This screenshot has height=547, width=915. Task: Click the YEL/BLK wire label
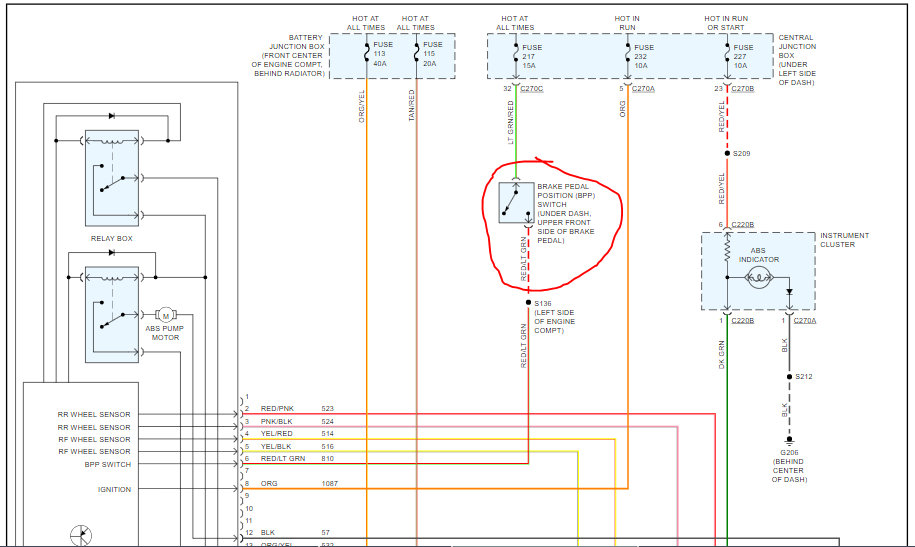[x=276, y=447]
